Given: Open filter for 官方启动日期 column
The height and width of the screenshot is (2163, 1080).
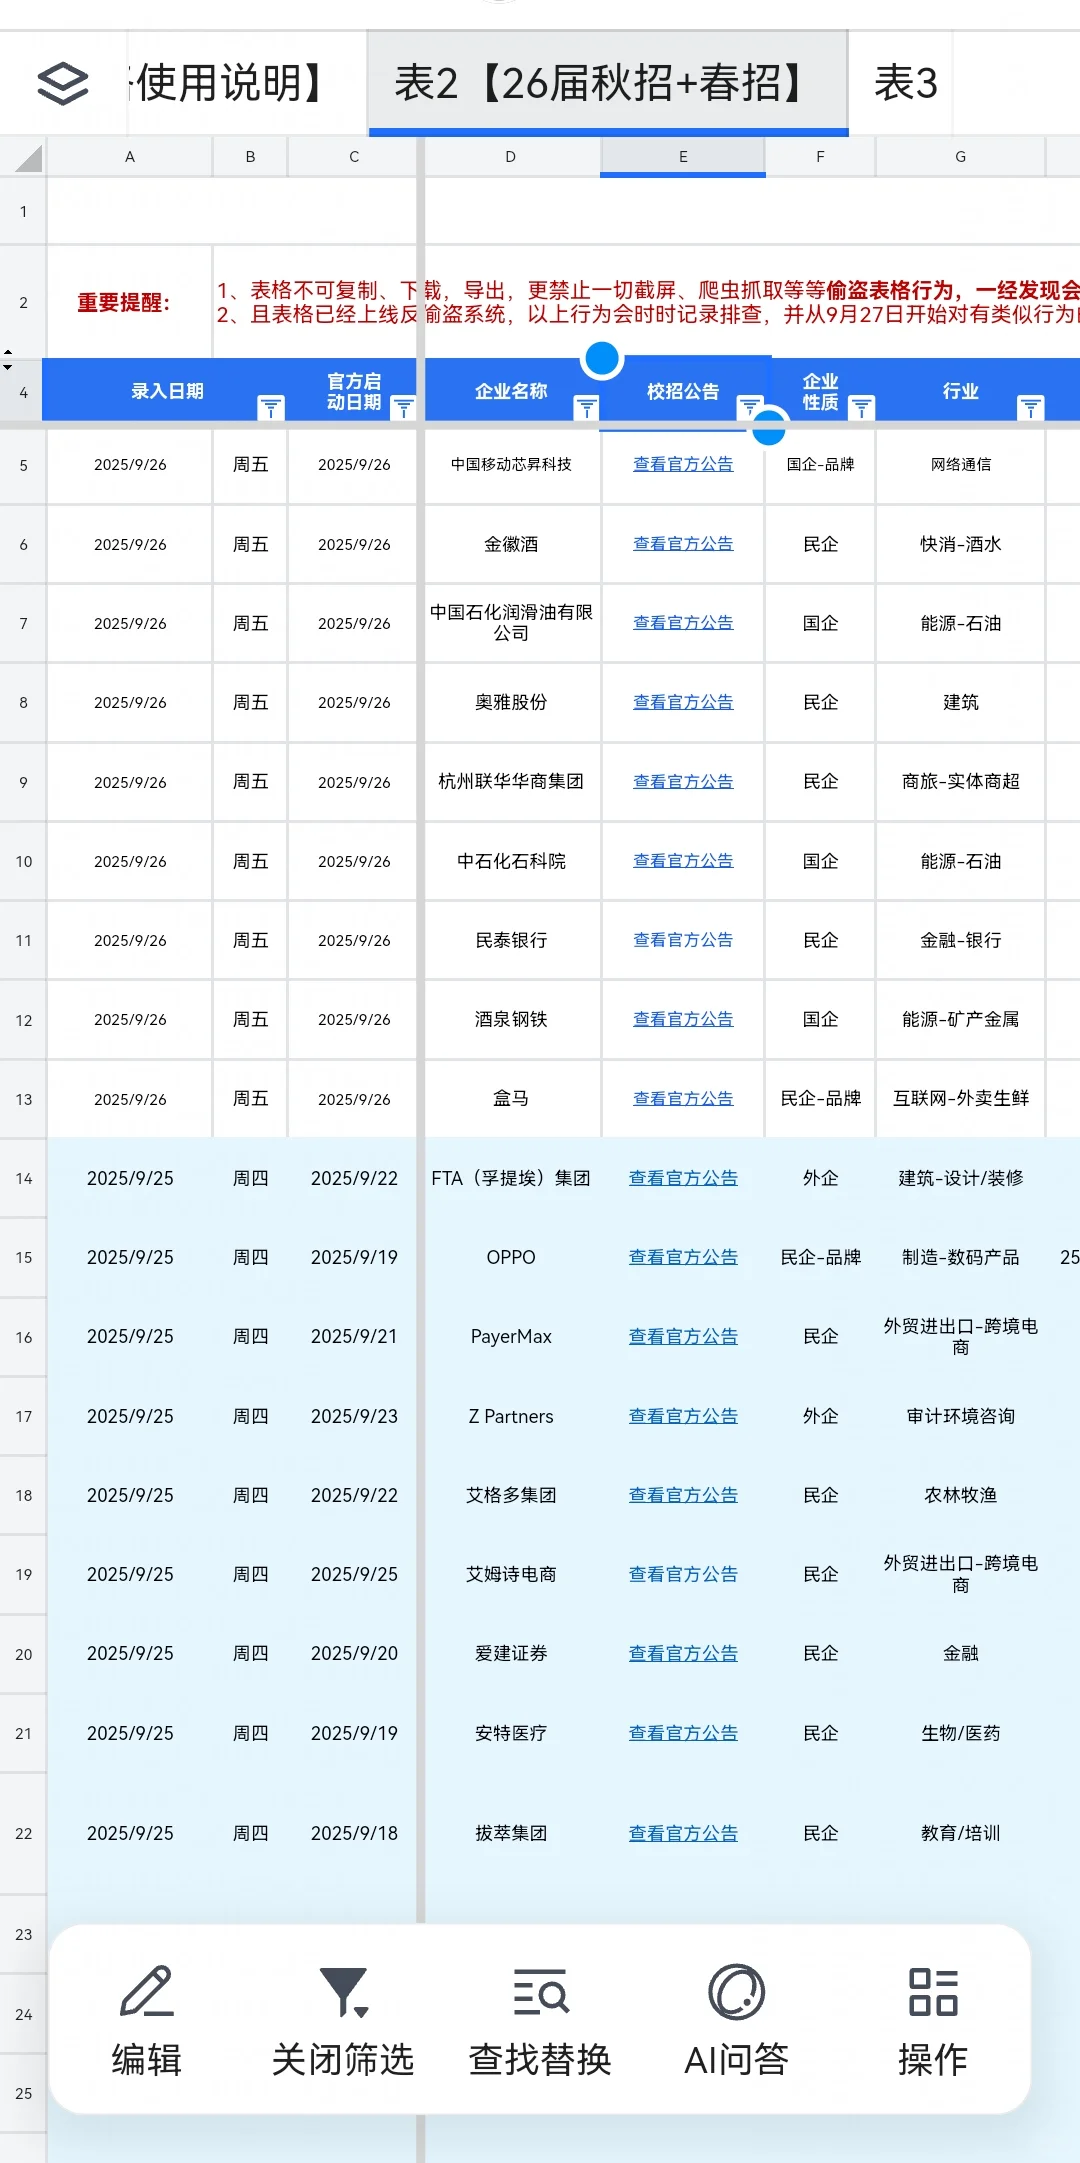Looking at the screenshot, I should click(x=403, y=407).
